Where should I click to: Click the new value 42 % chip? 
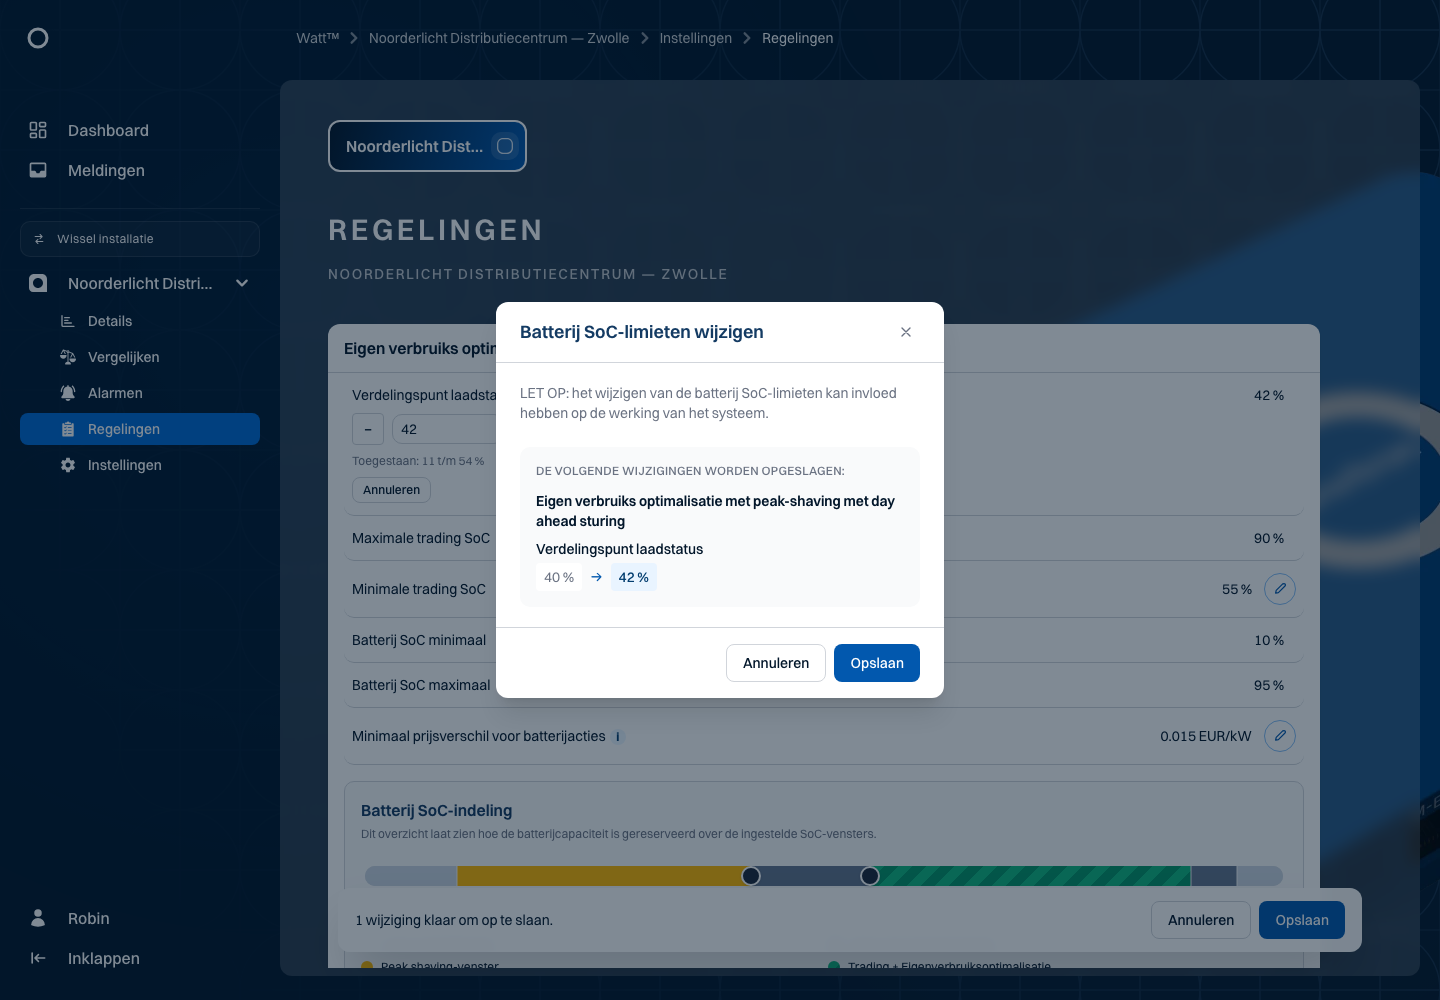[x=634, y=577]
